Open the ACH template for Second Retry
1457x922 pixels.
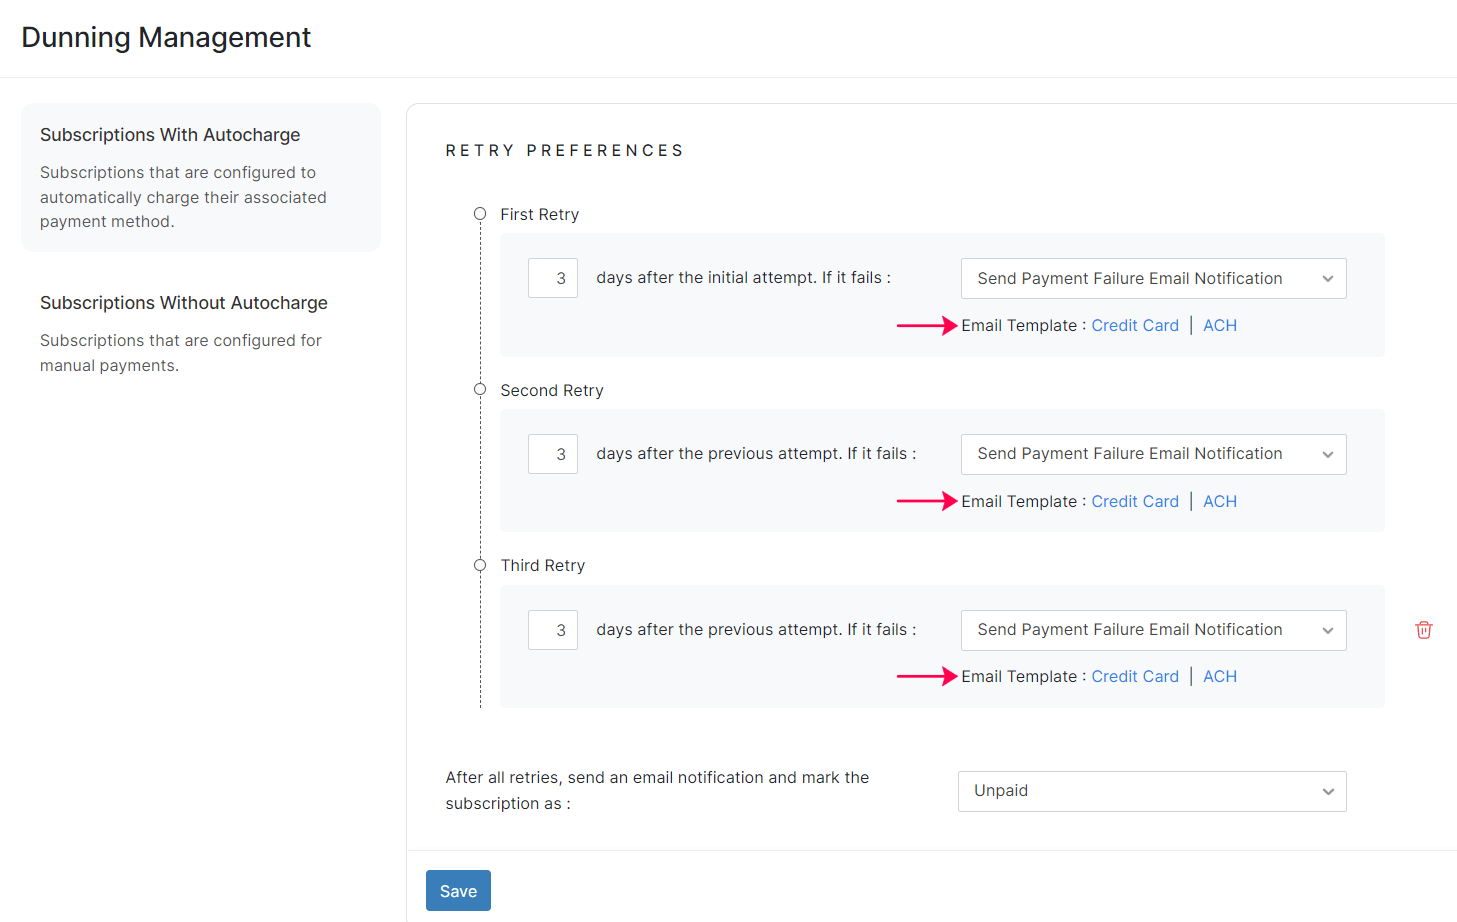[1219, 501]
